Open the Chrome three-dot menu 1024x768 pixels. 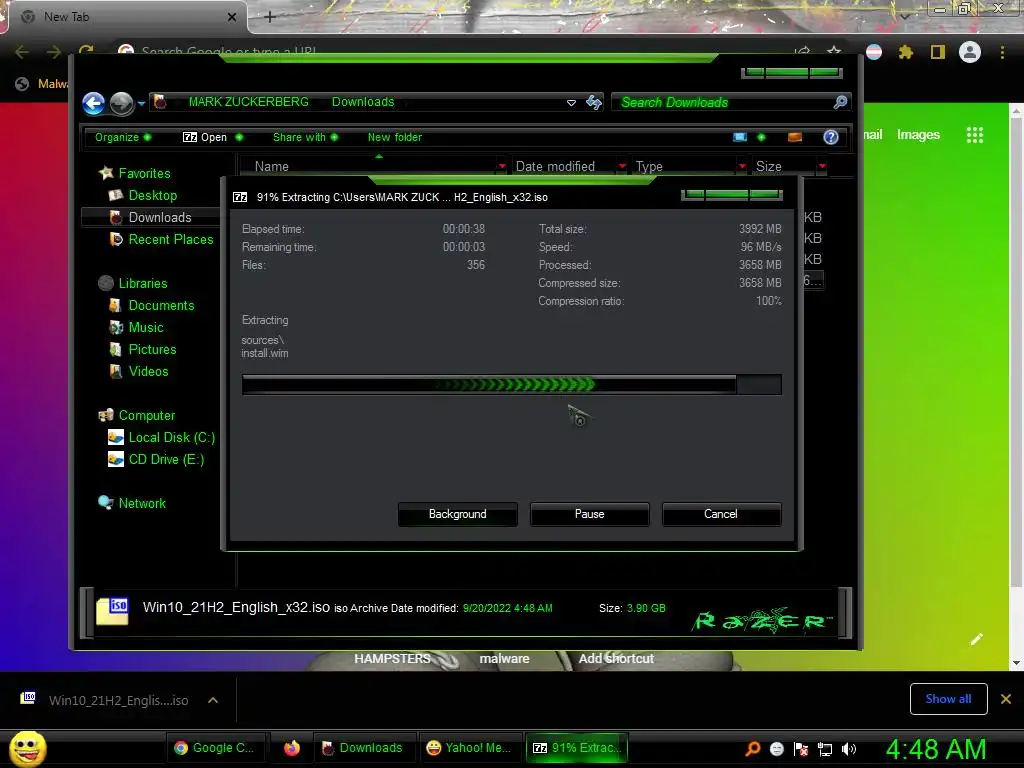(x=1002, y=52)
